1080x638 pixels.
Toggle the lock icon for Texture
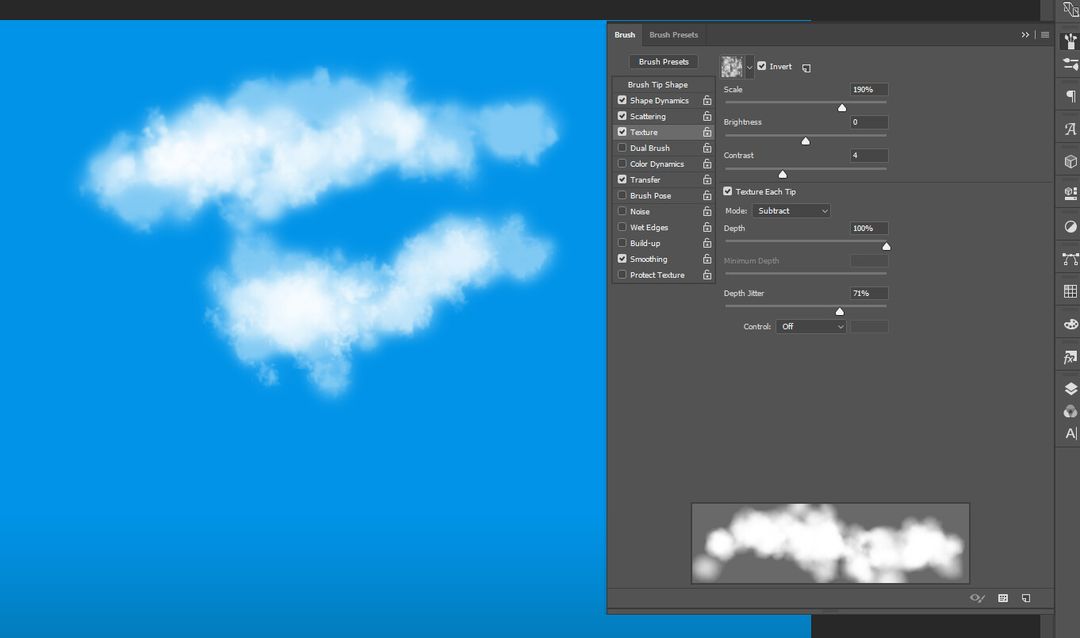(x=707, y=132)
